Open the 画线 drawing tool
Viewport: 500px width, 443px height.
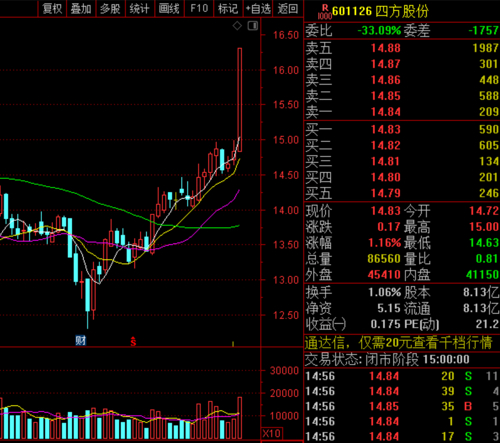(x=169, y=8)
